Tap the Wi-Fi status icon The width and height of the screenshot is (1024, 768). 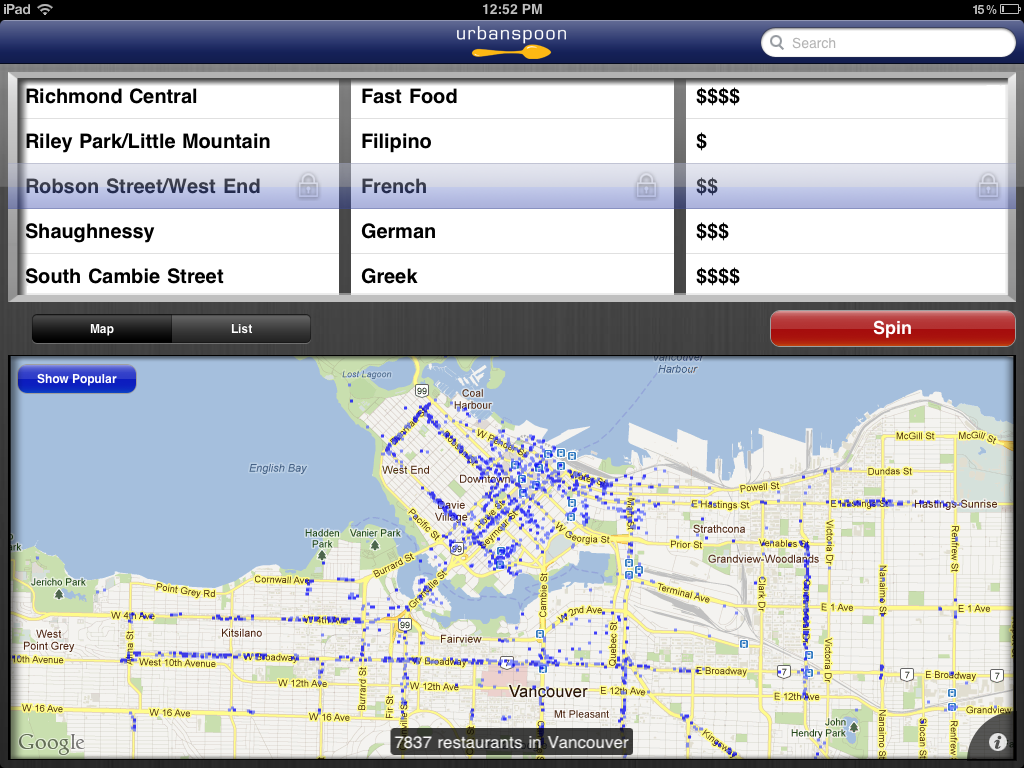click(45, 9)
